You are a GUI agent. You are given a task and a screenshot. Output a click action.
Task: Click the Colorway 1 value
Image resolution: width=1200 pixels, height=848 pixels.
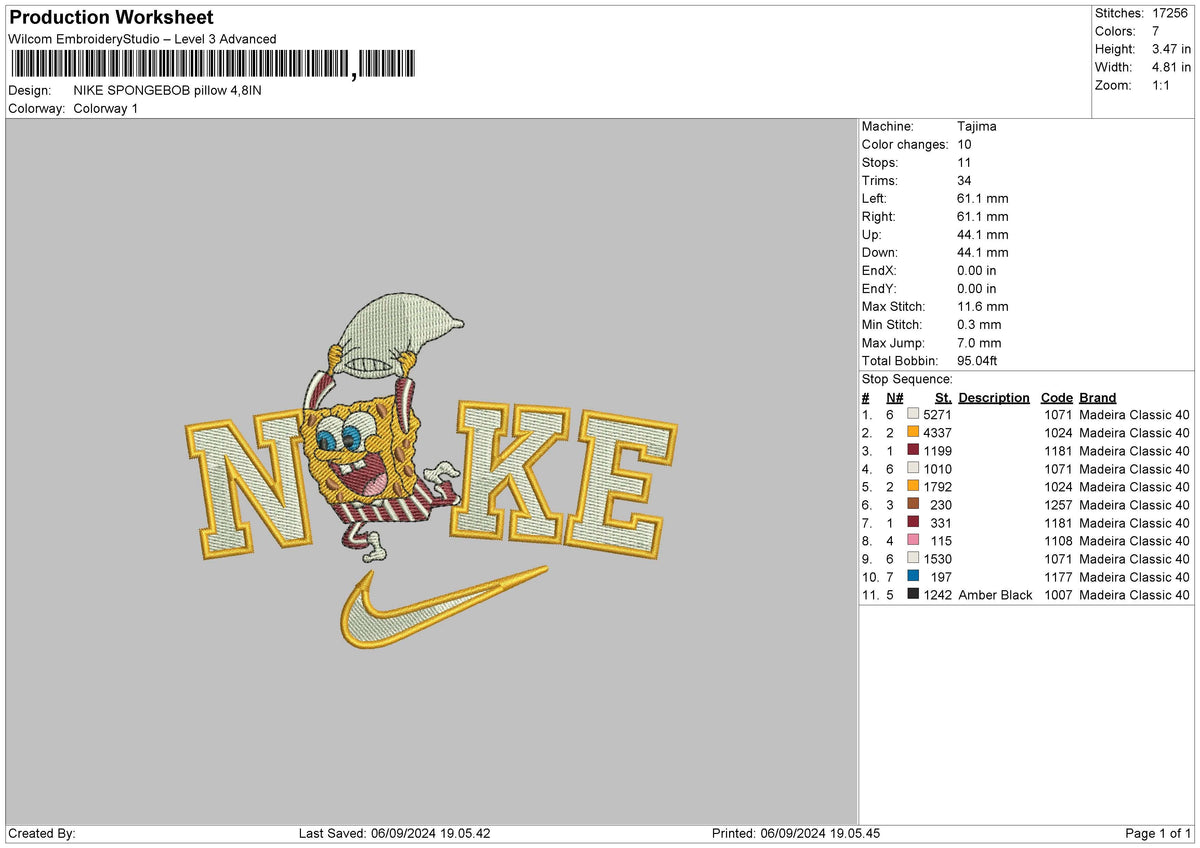click(x=106, y=108)
